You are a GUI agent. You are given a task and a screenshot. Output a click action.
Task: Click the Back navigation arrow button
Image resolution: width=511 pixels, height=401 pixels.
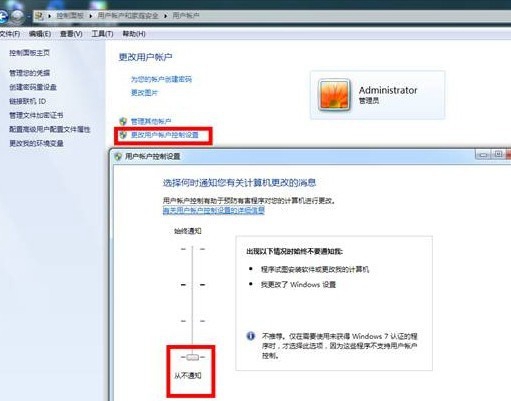click(3, 16)
